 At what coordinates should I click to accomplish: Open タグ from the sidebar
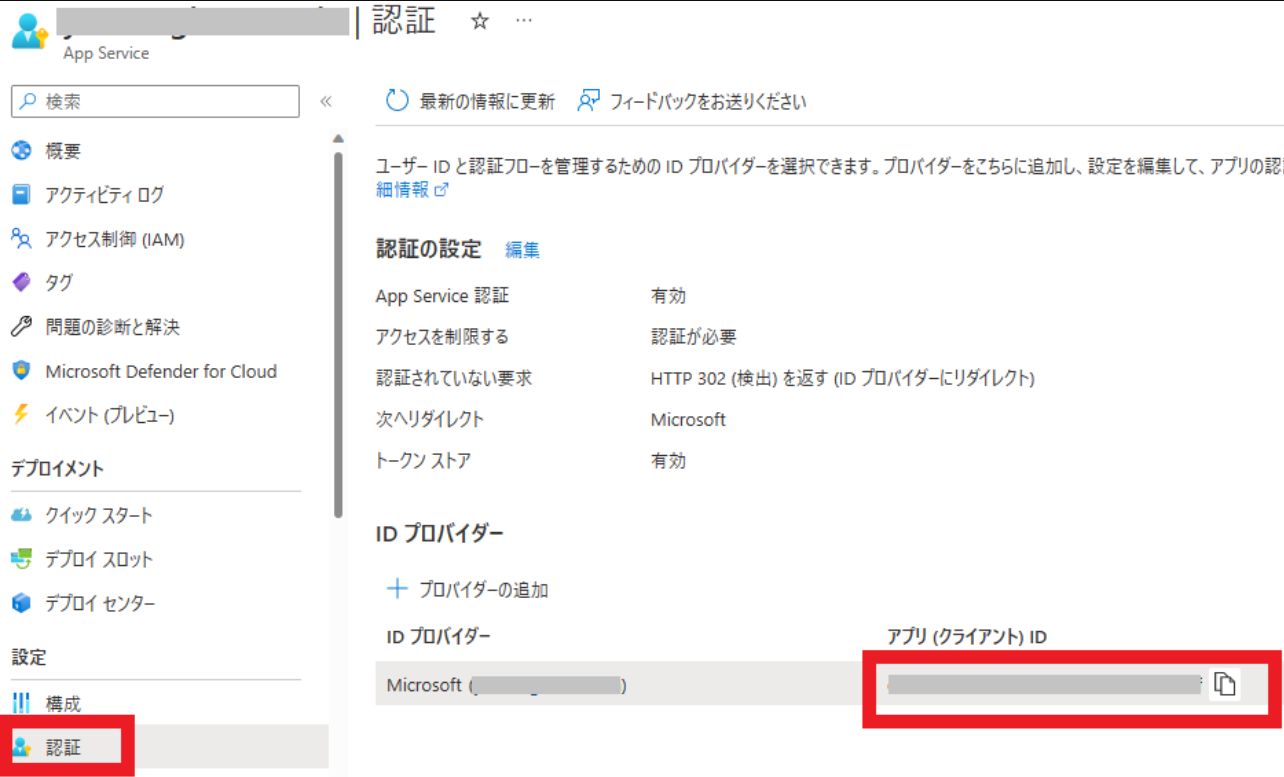pos(58,283)
